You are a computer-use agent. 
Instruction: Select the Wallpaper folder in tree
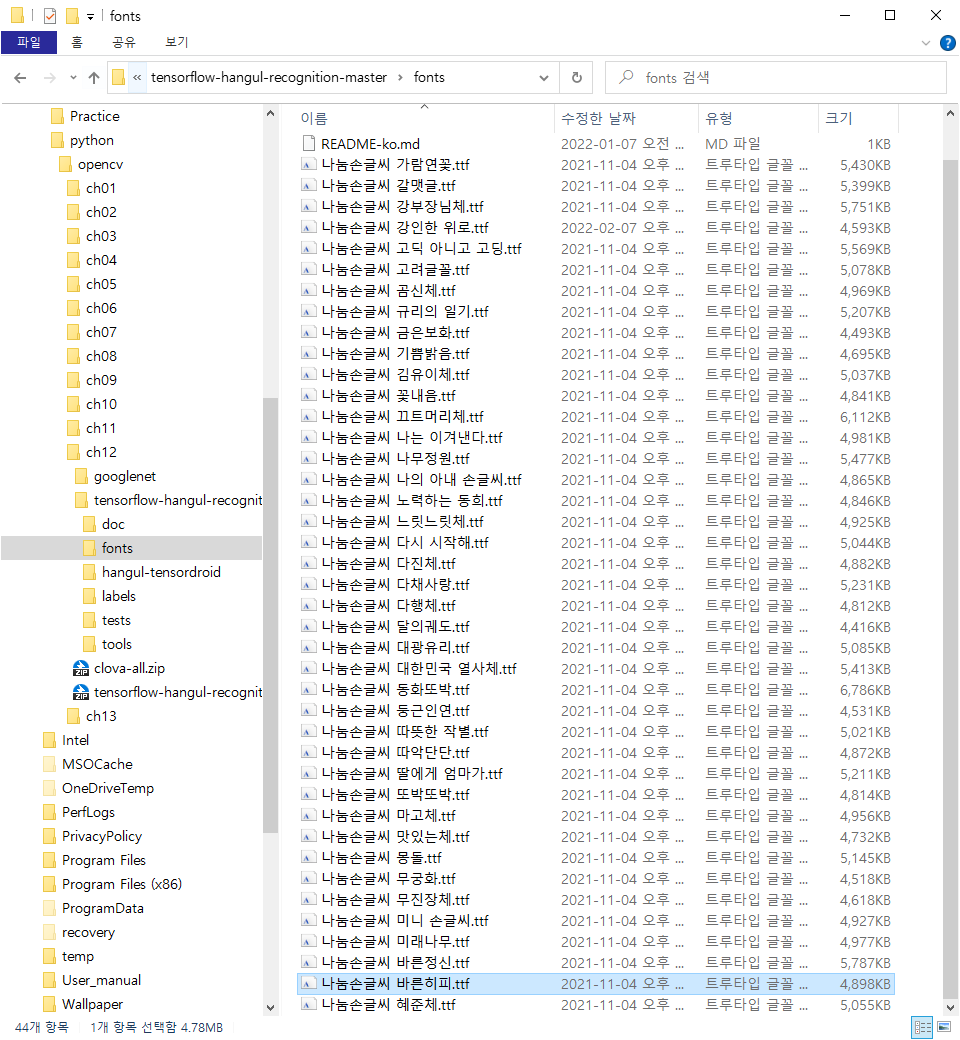click(x=92, y=1004)
